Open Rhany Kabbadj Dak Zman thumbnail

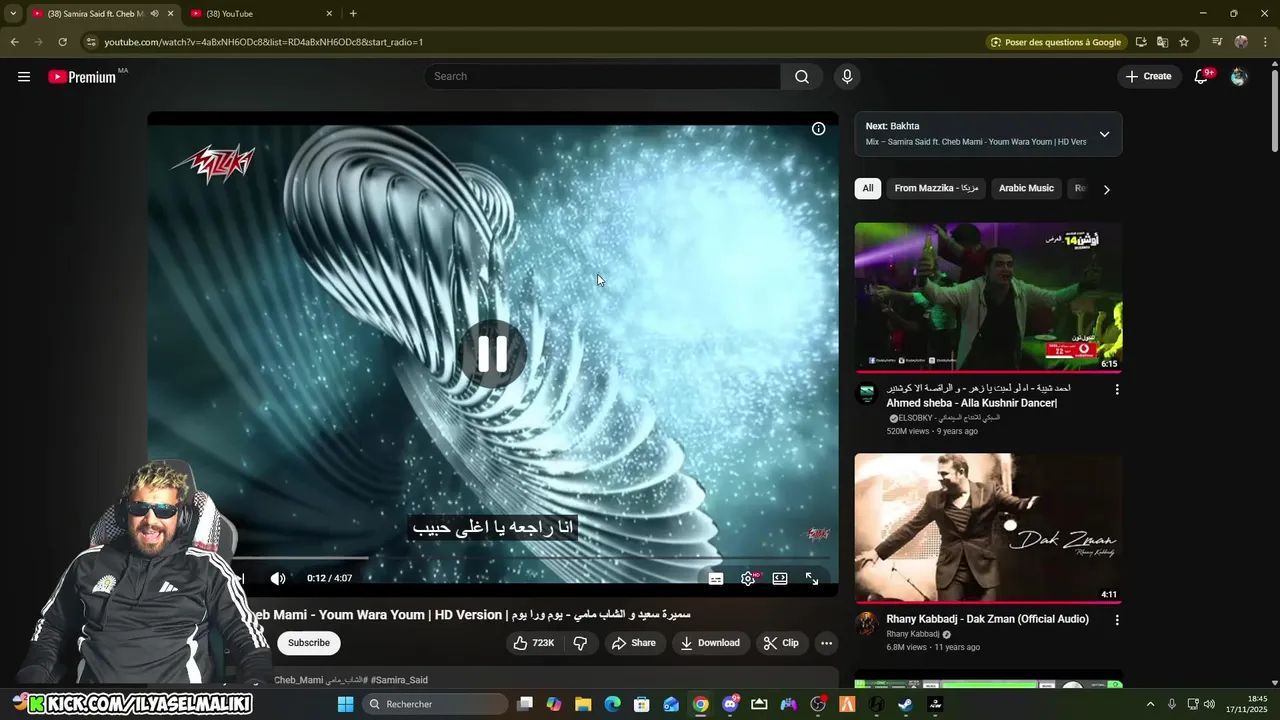coord(988,528)
